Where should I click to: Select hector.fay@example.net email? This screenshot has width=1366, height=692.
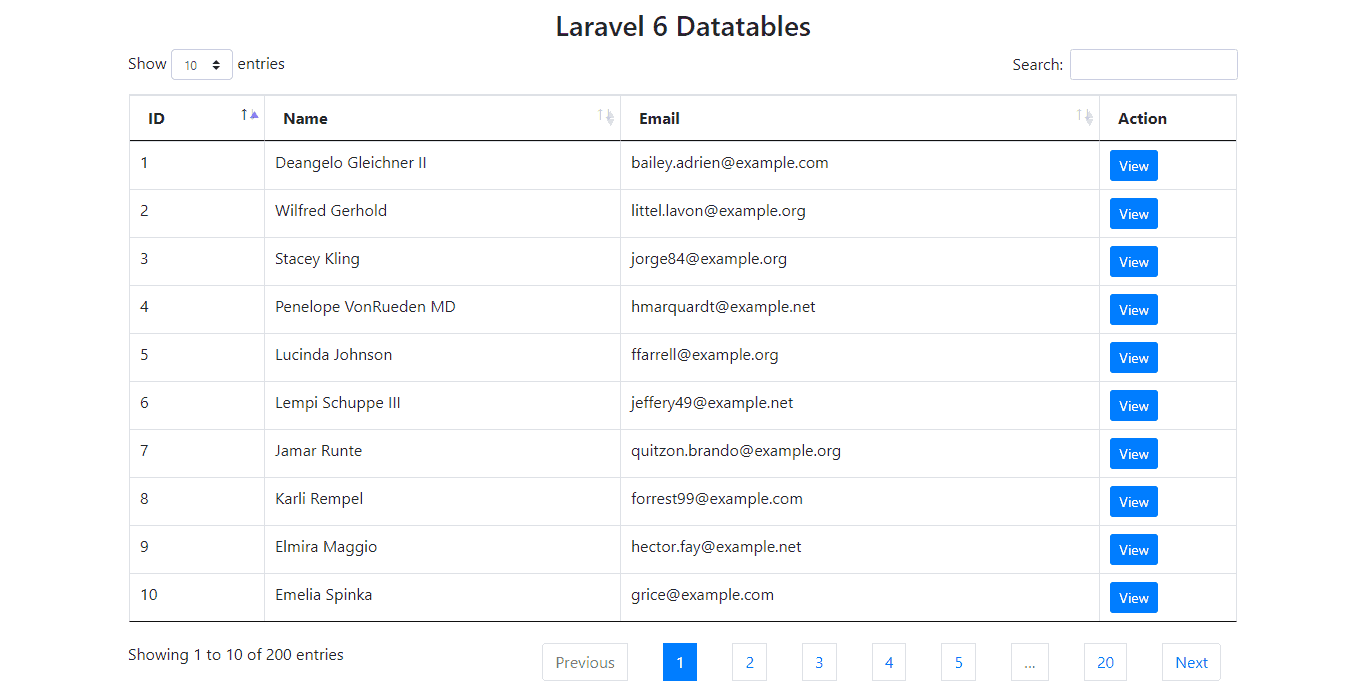[x=716, y=546]
